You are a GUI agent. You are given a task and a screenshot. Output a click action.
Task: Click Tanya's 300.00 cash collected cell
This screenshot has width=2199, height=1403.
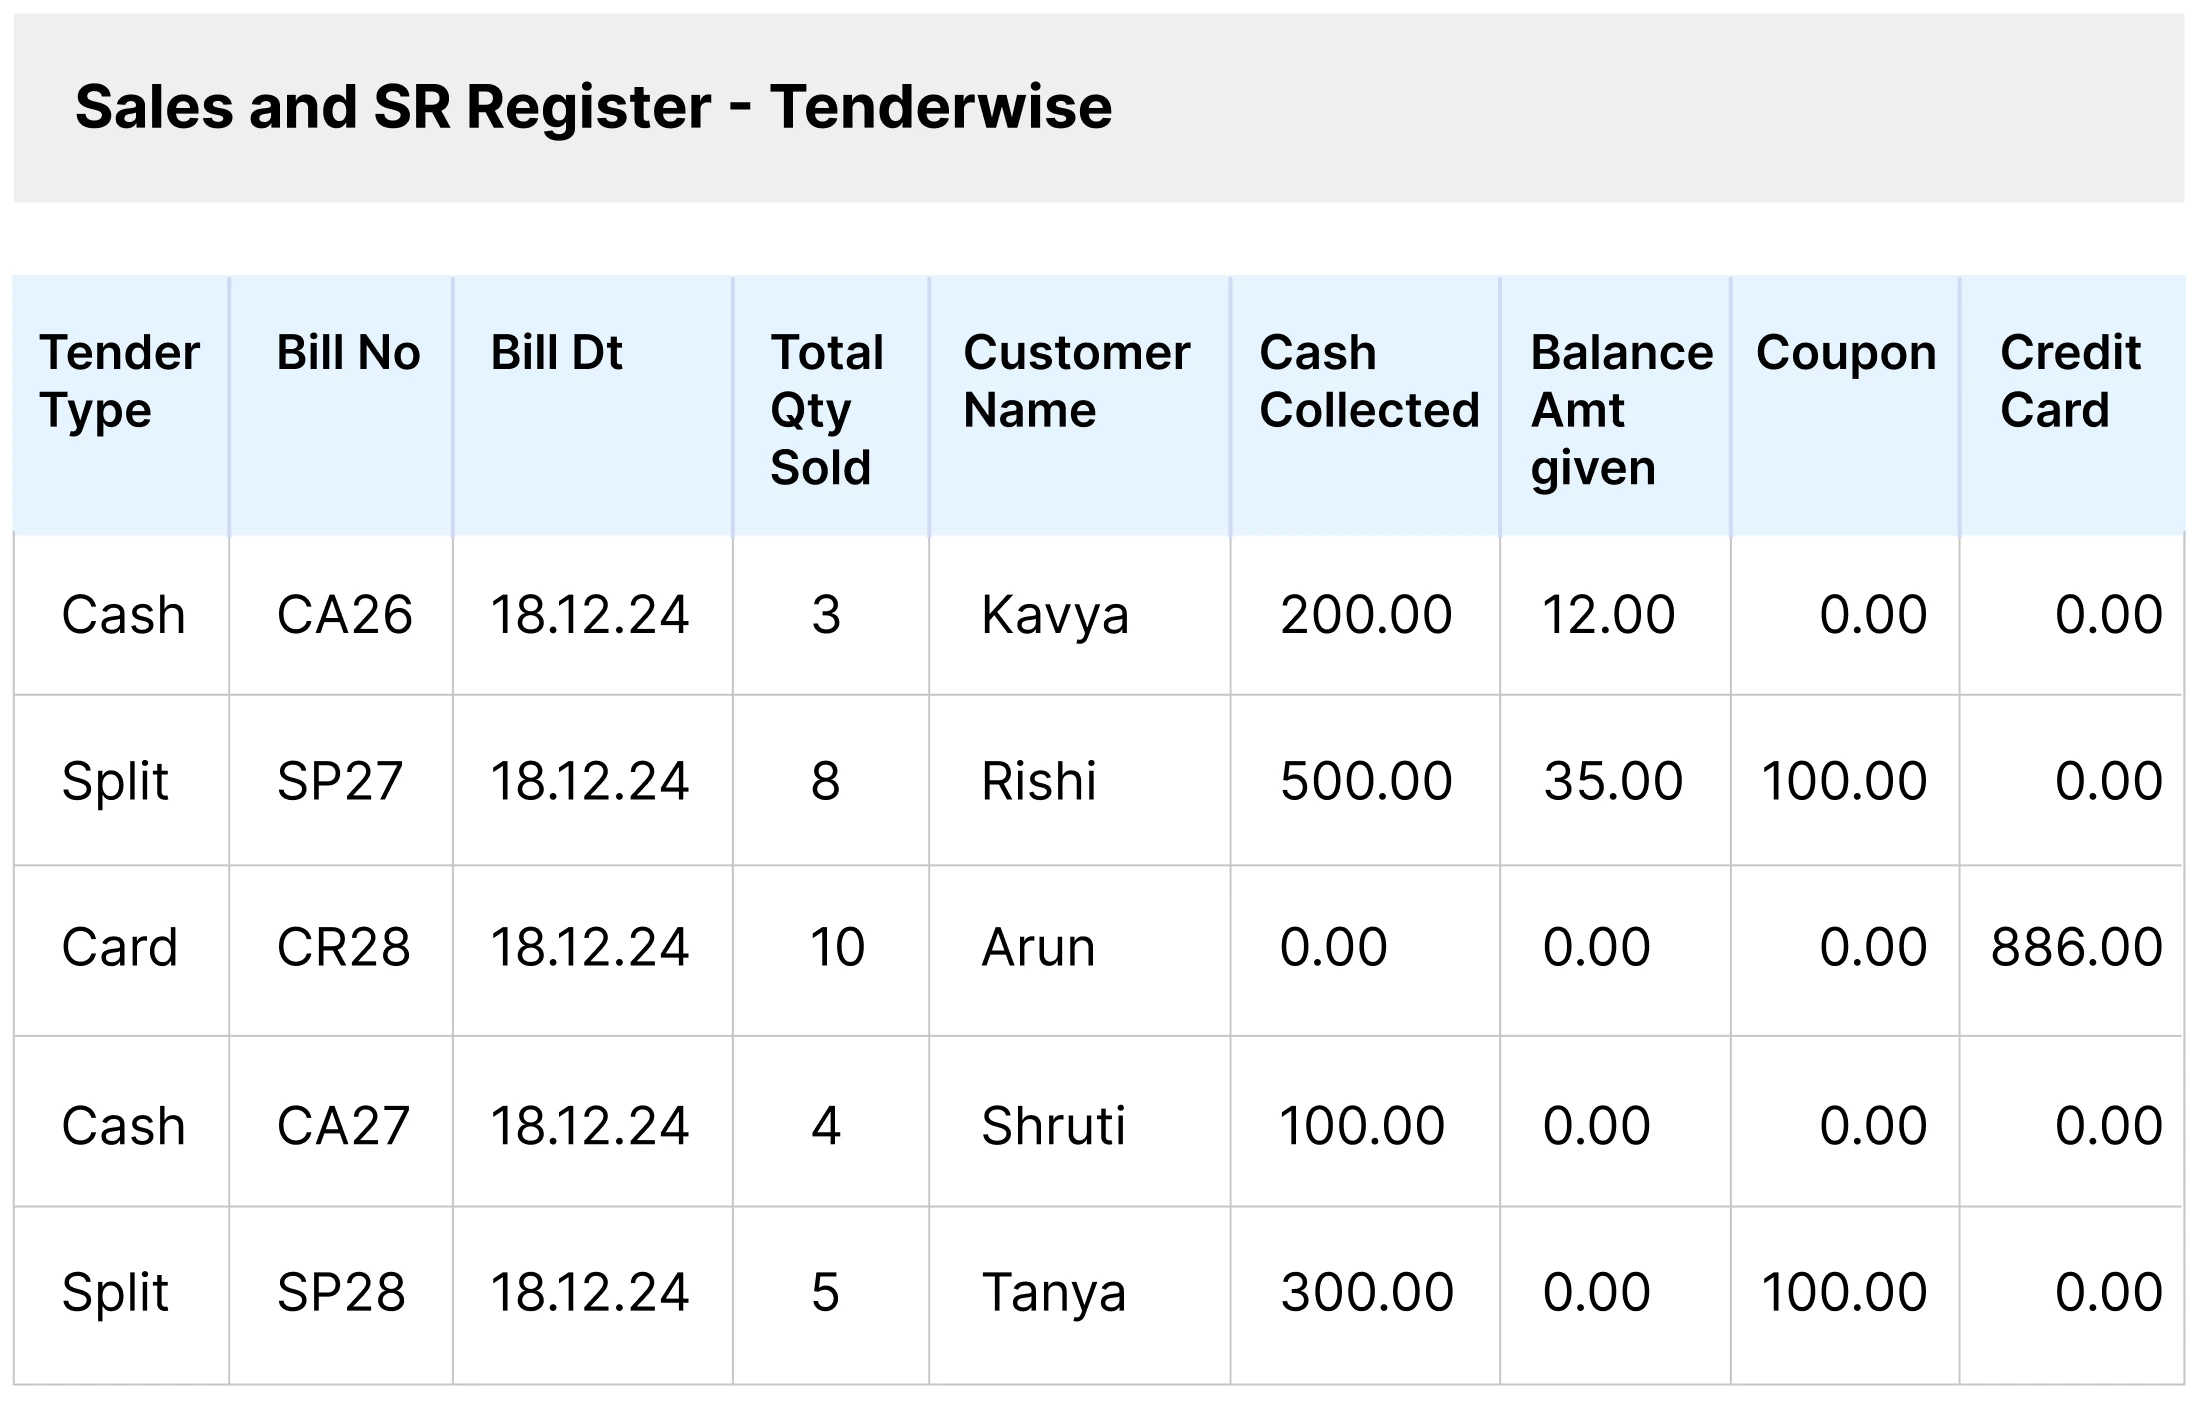pos(1366,1292)
